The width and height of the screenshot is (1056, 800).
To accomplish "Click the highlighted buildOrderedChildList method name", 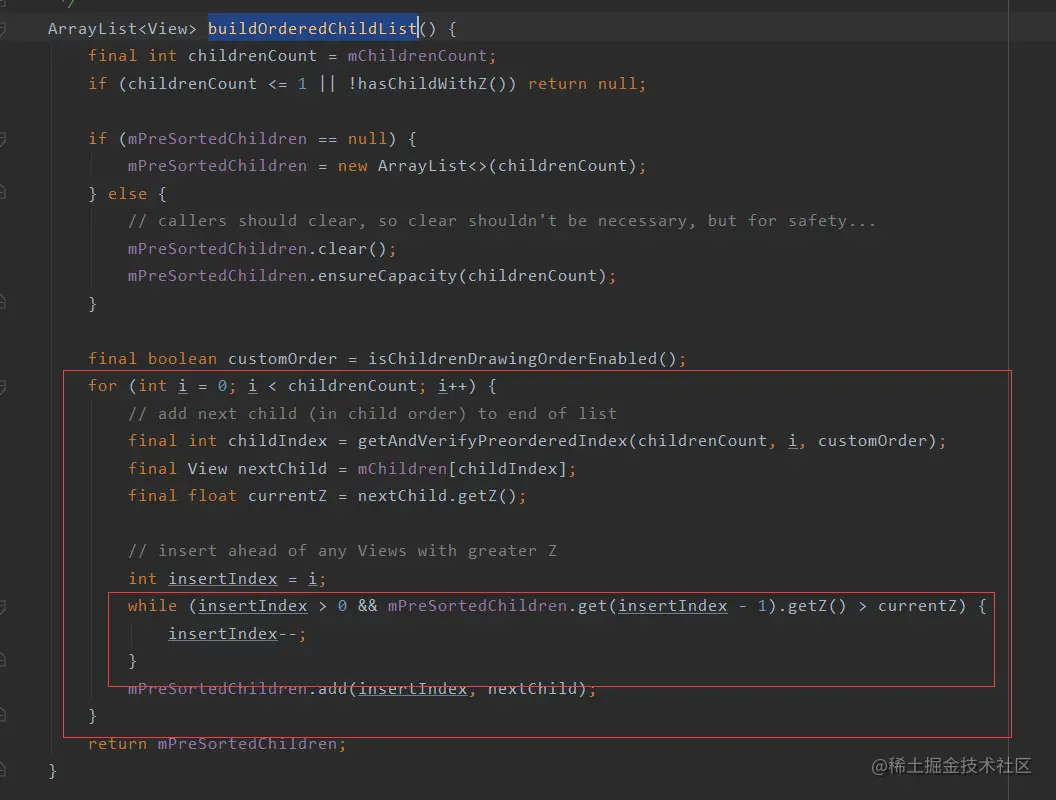I will pos(312,28).
